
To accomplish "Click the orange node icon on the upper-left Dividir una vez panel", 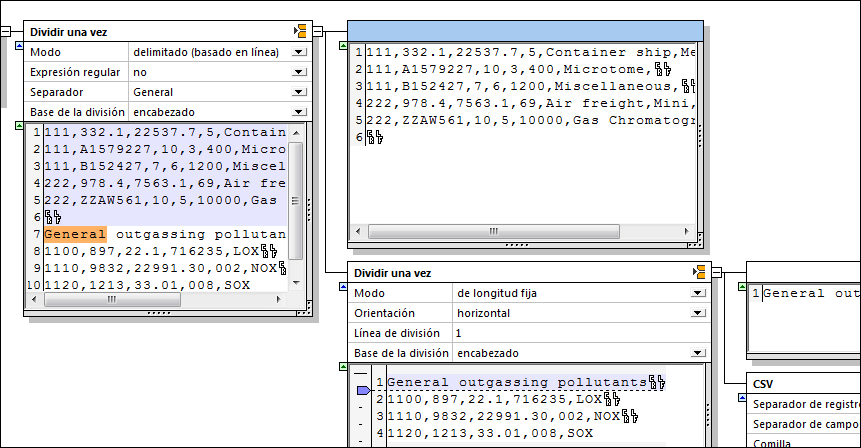I will tap(300, 32).
